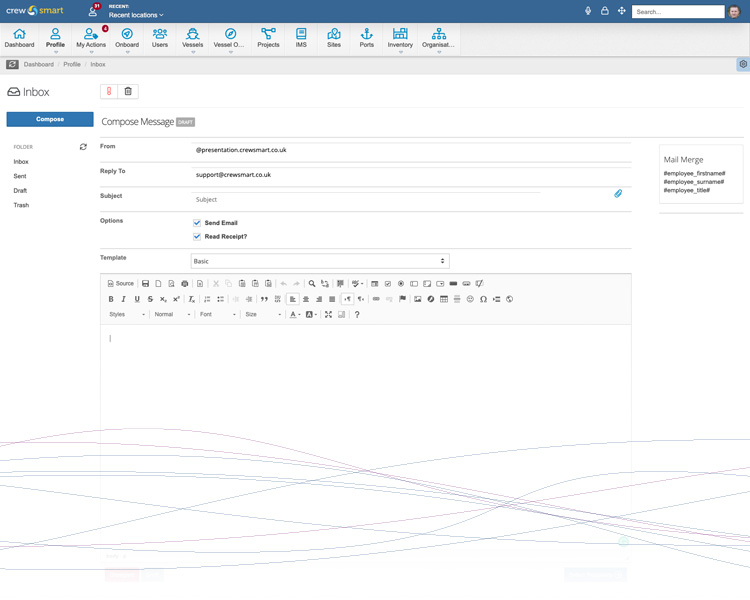
Task: Open the Recent locations dropdown
Action: 136,15
